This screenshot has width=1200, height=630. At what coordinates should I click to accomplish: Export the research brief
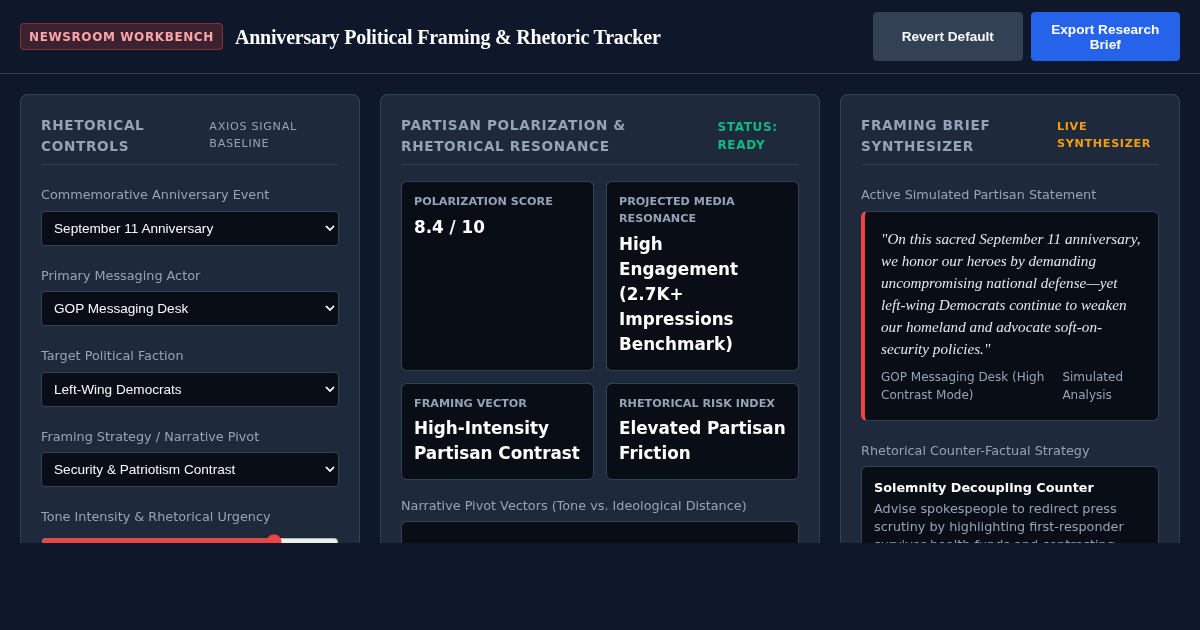(1105, 37)
